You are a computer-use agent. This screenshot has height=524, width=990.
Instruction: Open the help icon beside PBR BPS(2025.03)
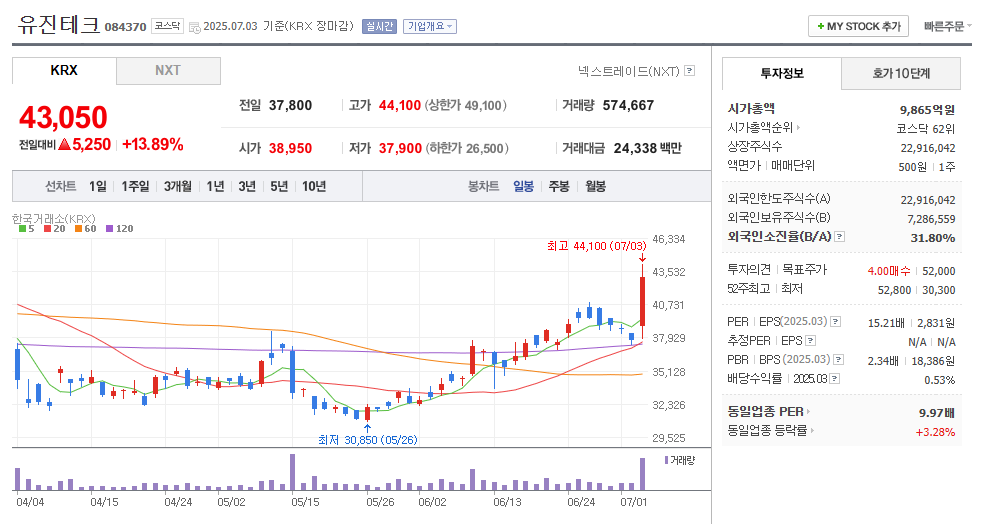[x=838, y=360]
